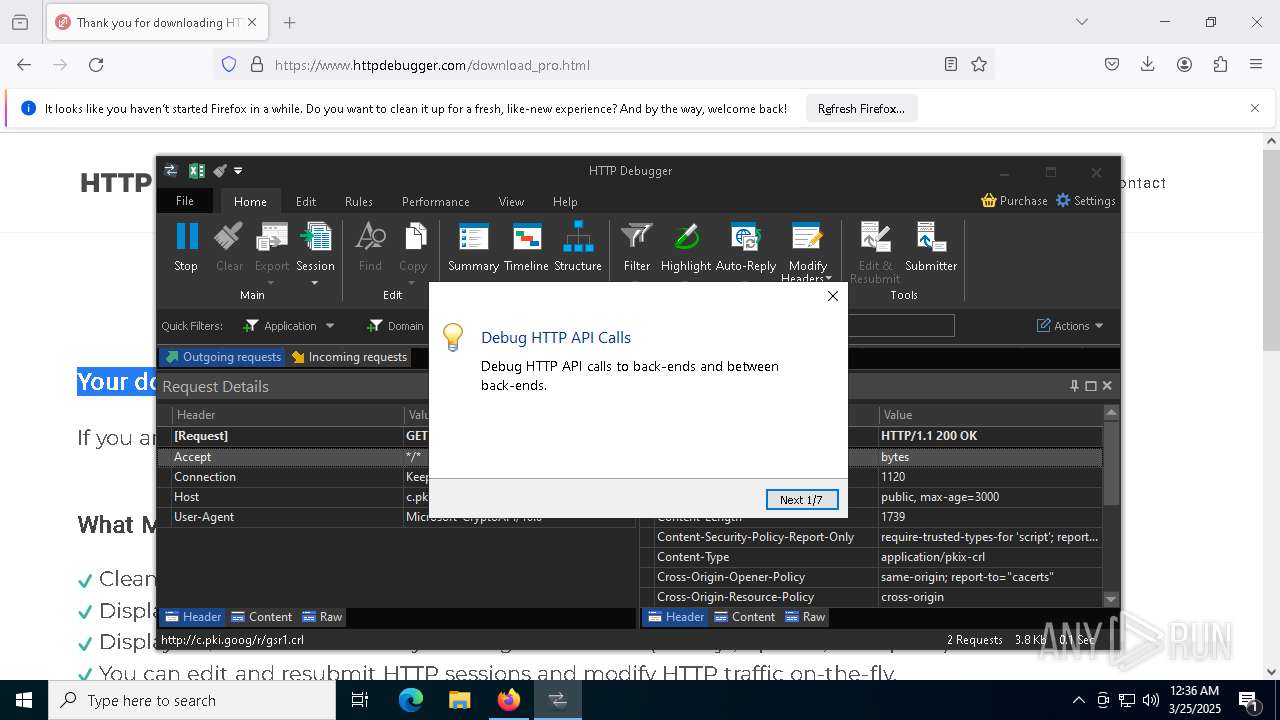Click the Edit & Resubmit icon

875,237
